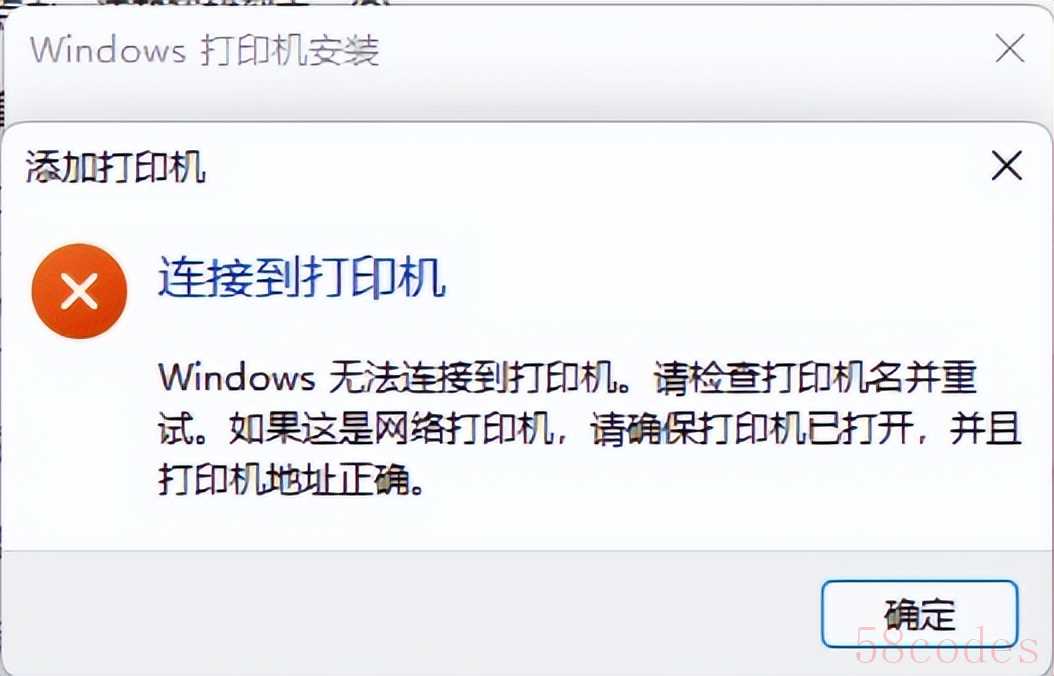Screen dimensions: 1054x676
Task: Click the Windows 打印机安装 title text
Action: click(x=205, y=50)
